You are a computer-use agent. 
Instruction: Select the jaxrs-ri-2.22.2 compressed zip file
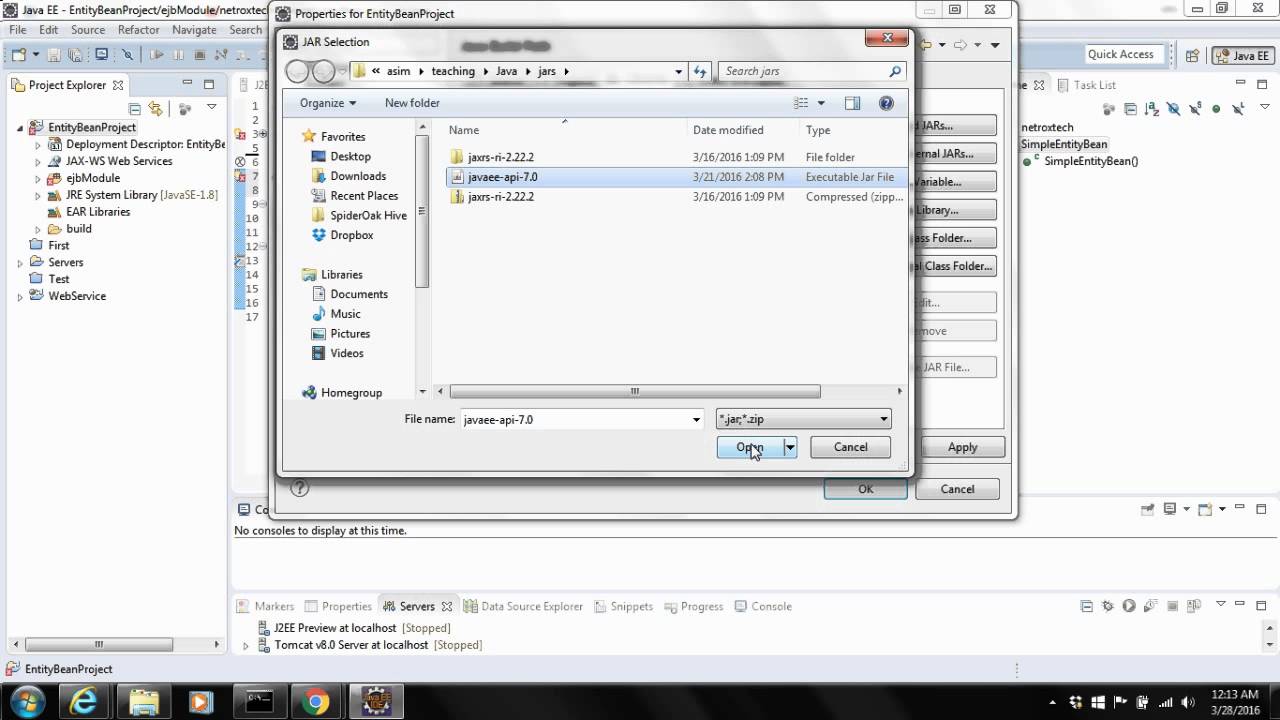[x=500, y=197]
